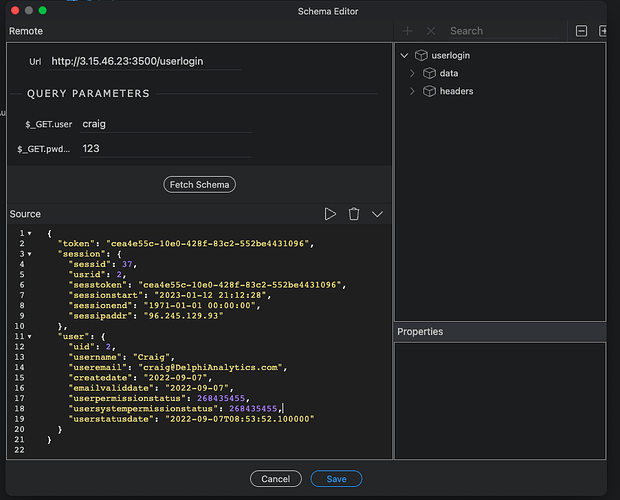Fold code at line 1 arrow
This screenshot has height=500, width=620.
tap(30, 234)
